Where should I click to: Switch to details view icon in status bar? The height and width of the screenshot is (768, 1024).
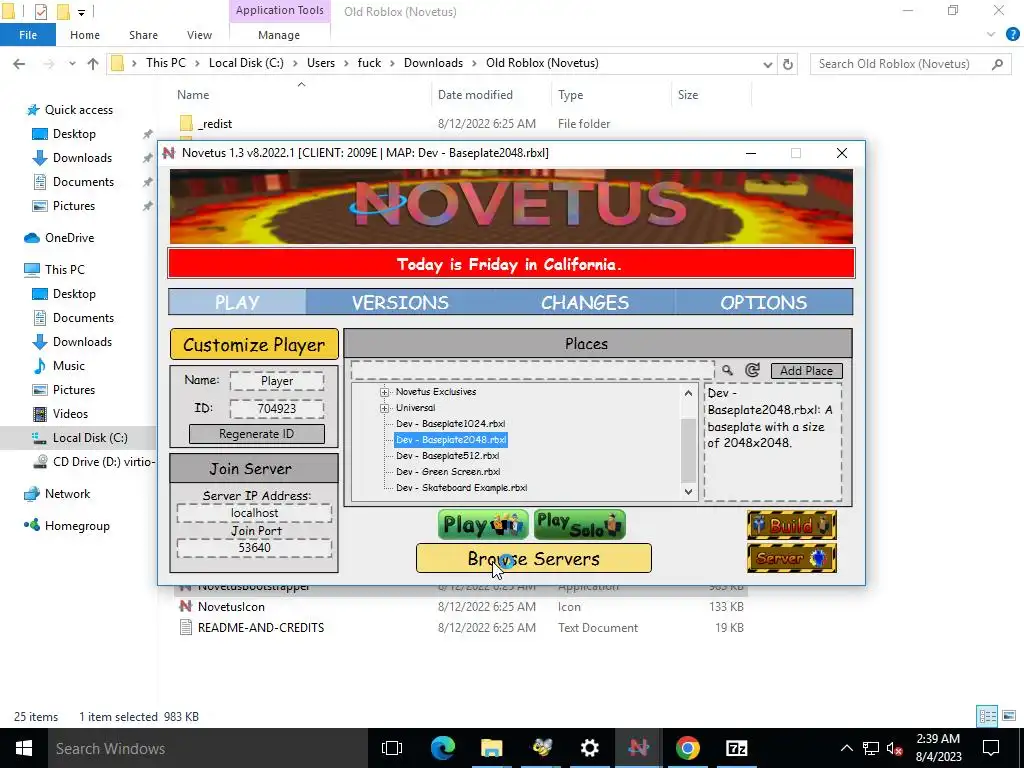tap(987, 716)
